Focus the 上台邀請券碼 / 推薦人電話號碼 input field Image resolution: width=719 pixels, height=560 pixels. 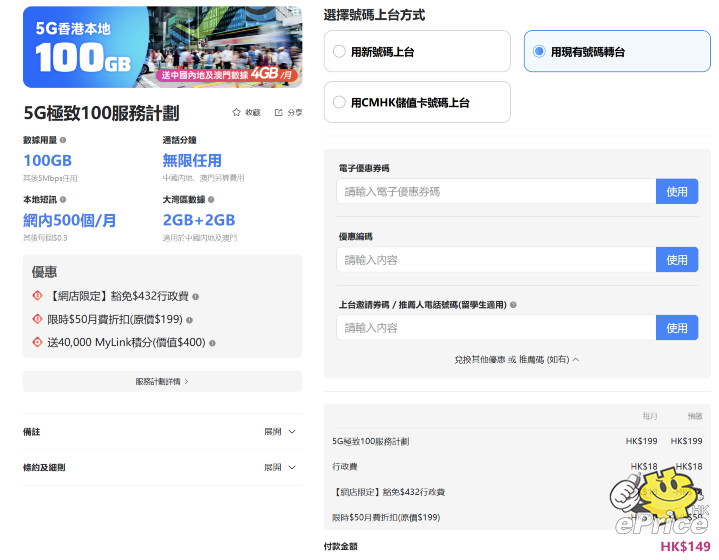pyautogui.click(x=496, y=327)
